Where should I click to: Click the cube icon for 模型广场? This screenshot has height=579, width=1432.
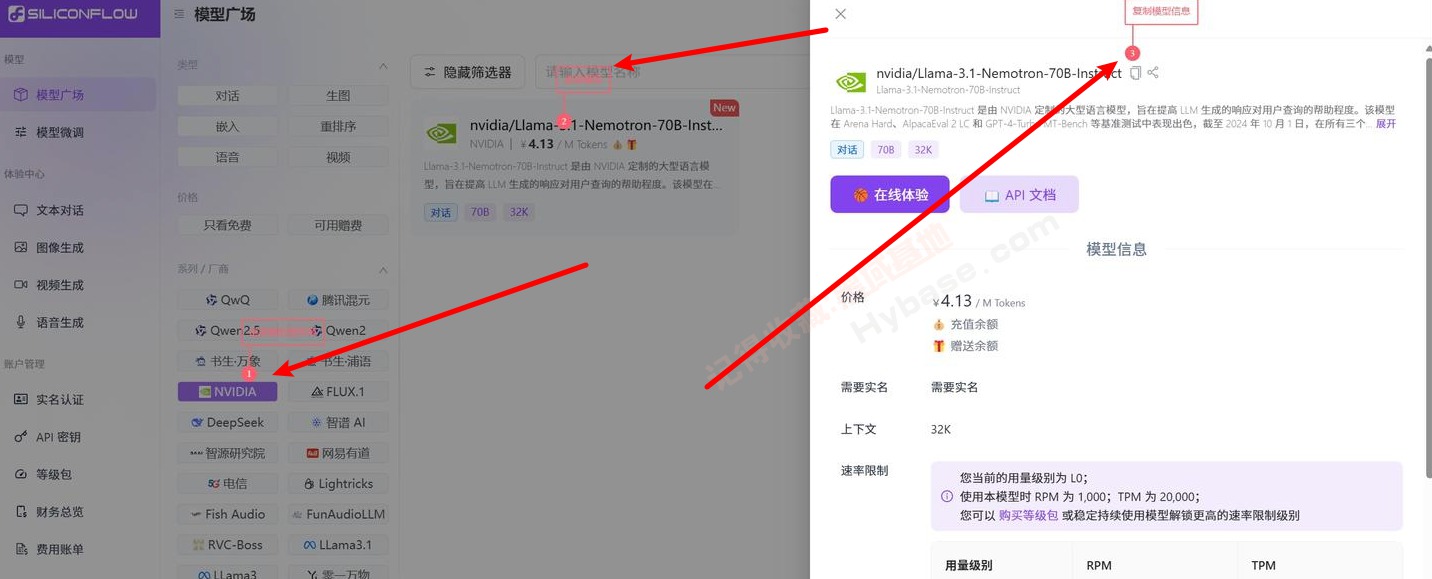20,95
